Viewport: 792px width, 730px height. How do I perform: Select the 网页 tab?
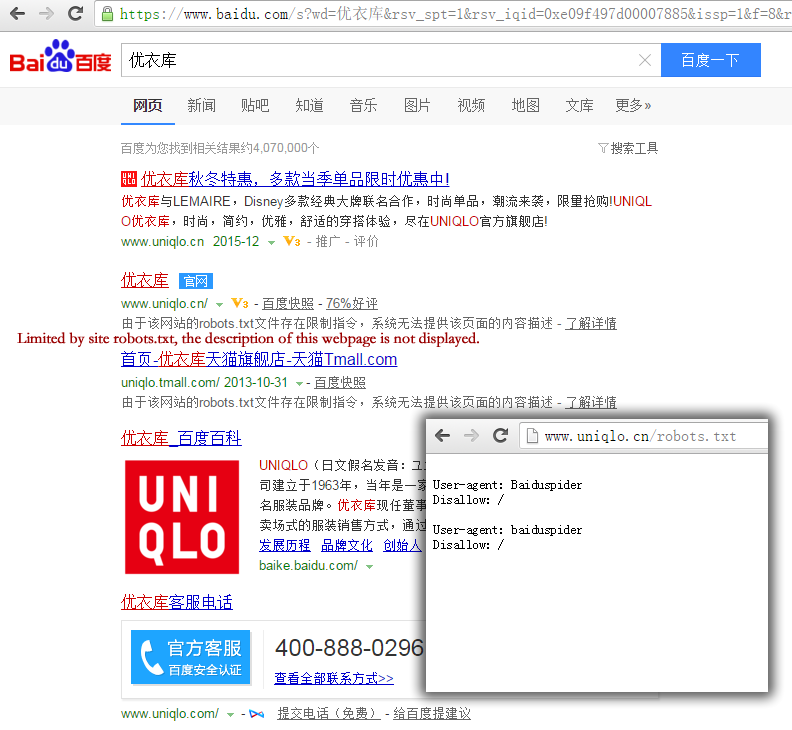(x=147, y=106)
